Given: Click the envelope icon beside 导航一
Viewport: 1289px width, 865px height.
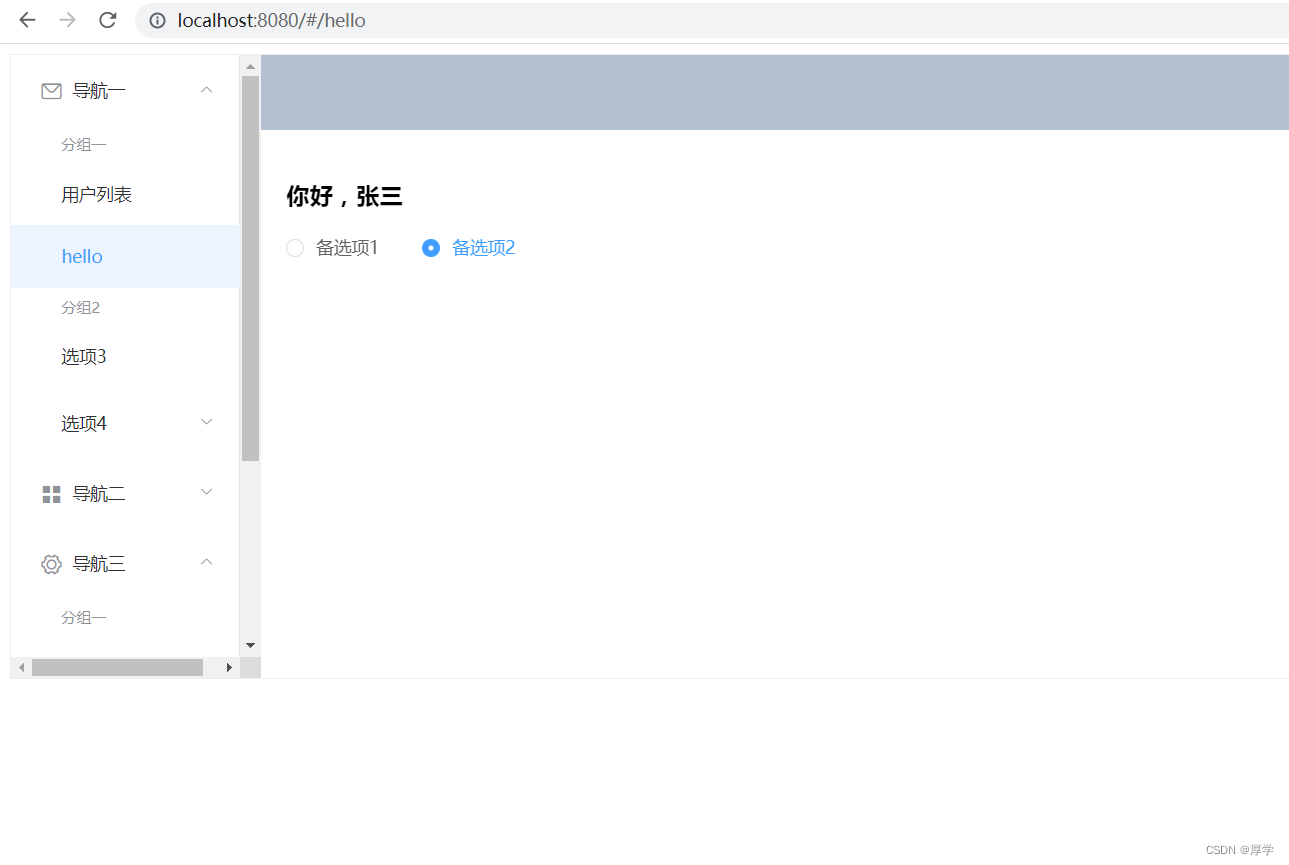Looking at the screenshot, I should click(51, 91).
